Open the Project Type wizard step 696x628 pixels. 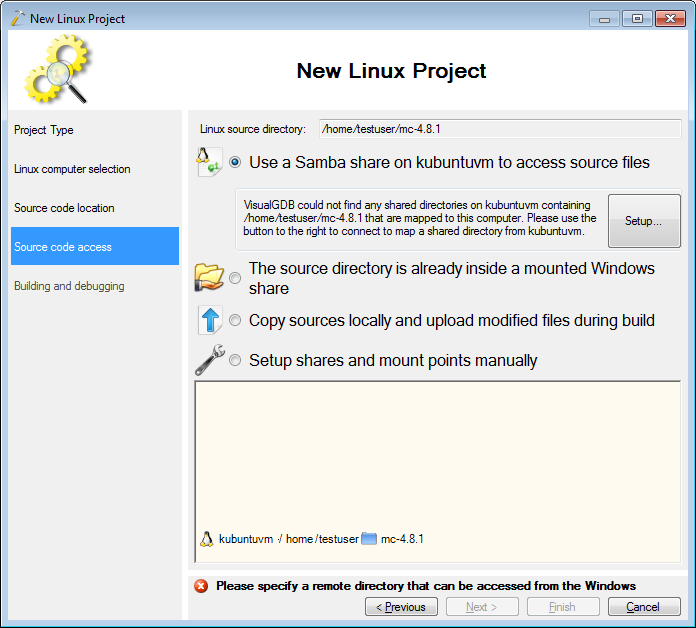point(95,130)
